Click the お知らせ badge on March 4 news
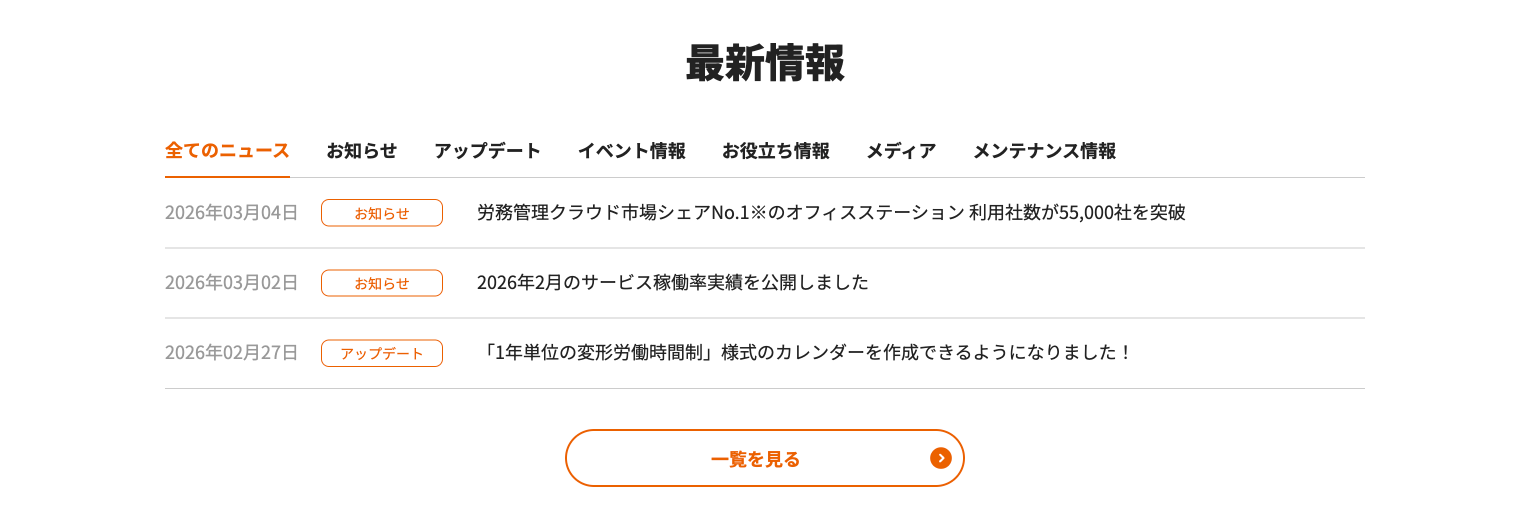Screen dimensions: 1530x527 pyautogui.click(x=381, y=213)
